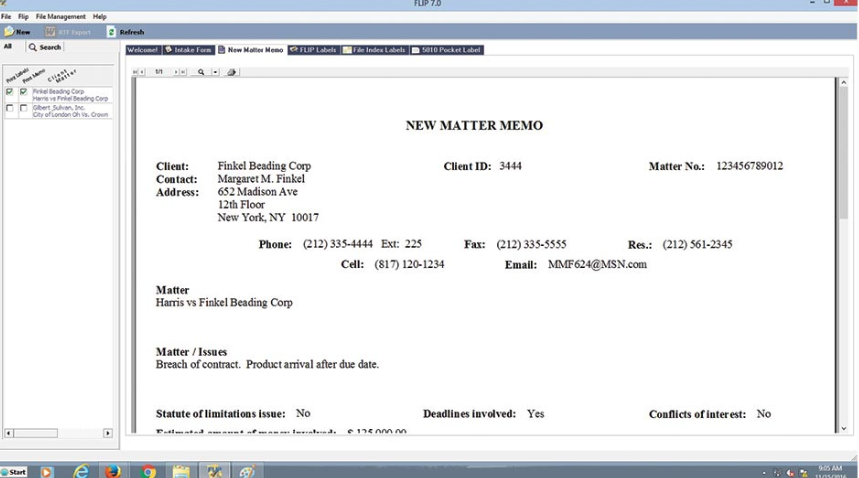The image size is (859, 478).
Task: Select the All filter tab
Action: coord(8,47)
